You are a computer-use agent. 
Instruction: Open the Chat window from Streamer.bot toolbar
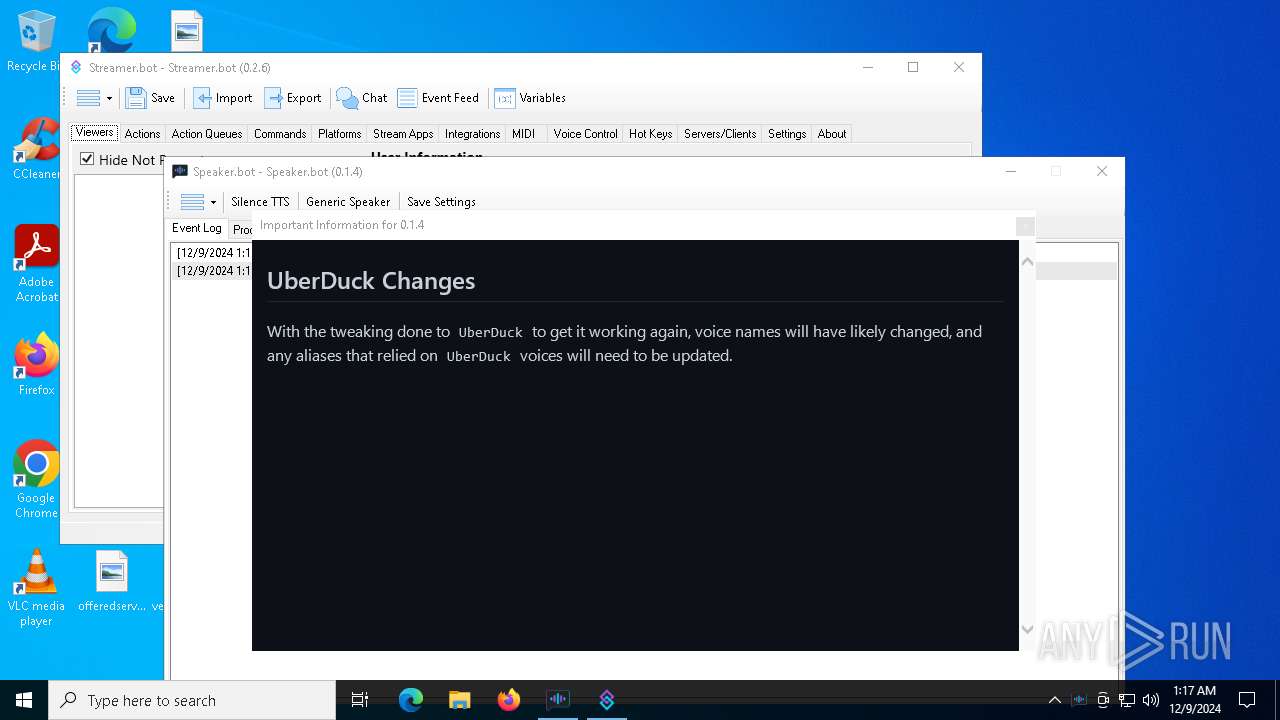point(362,98)
